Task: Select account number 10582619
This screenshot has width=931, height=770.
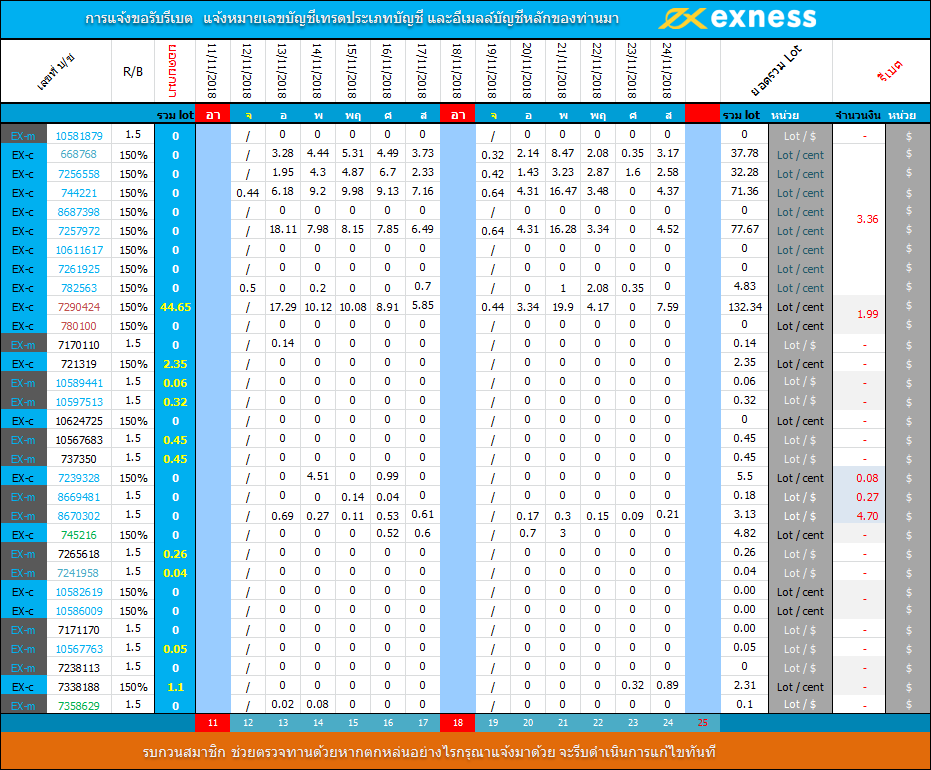Action: pos(79,592)
